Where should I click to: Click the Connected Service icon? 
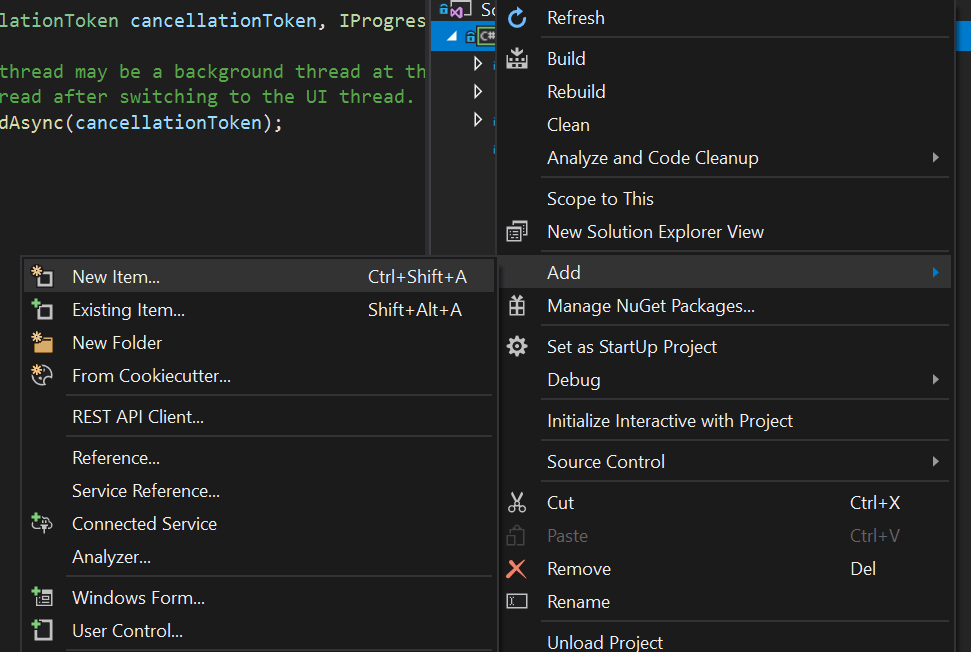click(42, 523)
